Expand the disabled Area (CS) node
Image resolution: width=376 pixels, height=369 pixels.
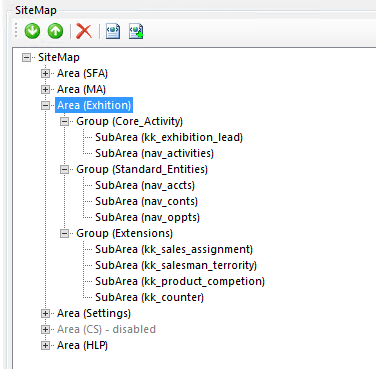point(45,330)
